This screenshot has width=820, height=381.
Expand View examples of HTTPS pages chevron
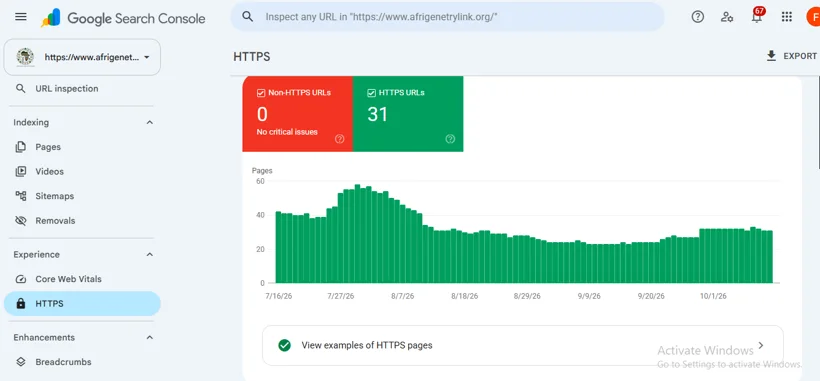[761, 345]
